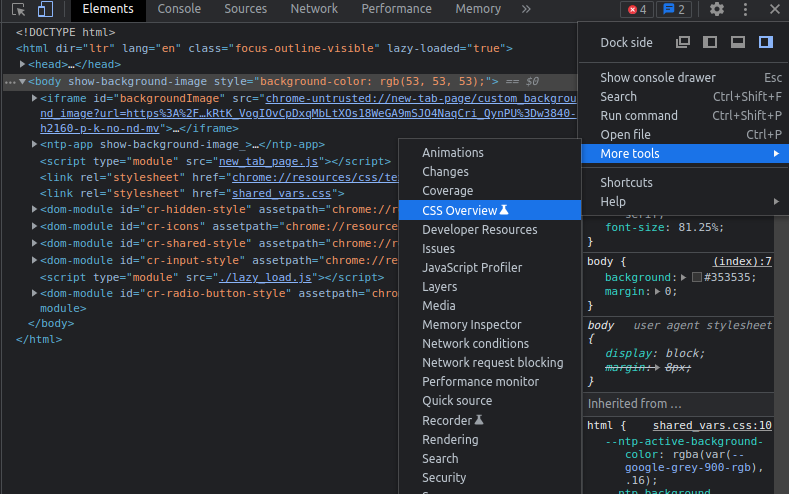This screenshot has height=494, width=789.
Task: Open Quick source tool
Action: (x=490, y=401)
